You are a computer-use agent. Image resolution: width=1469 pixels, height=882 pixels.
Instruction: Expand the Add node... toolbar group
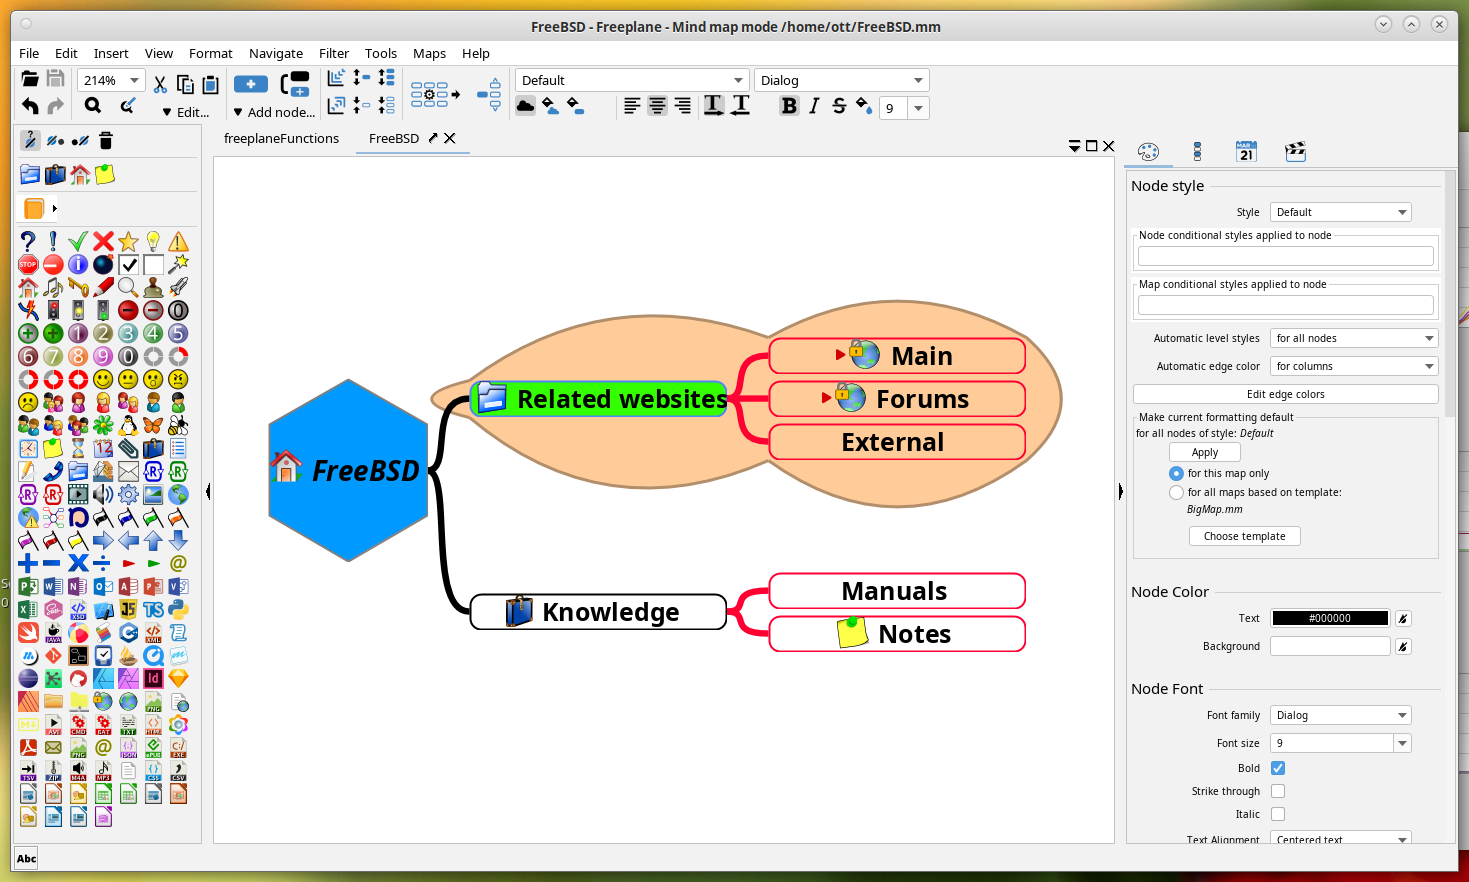[x=274, y=112]
